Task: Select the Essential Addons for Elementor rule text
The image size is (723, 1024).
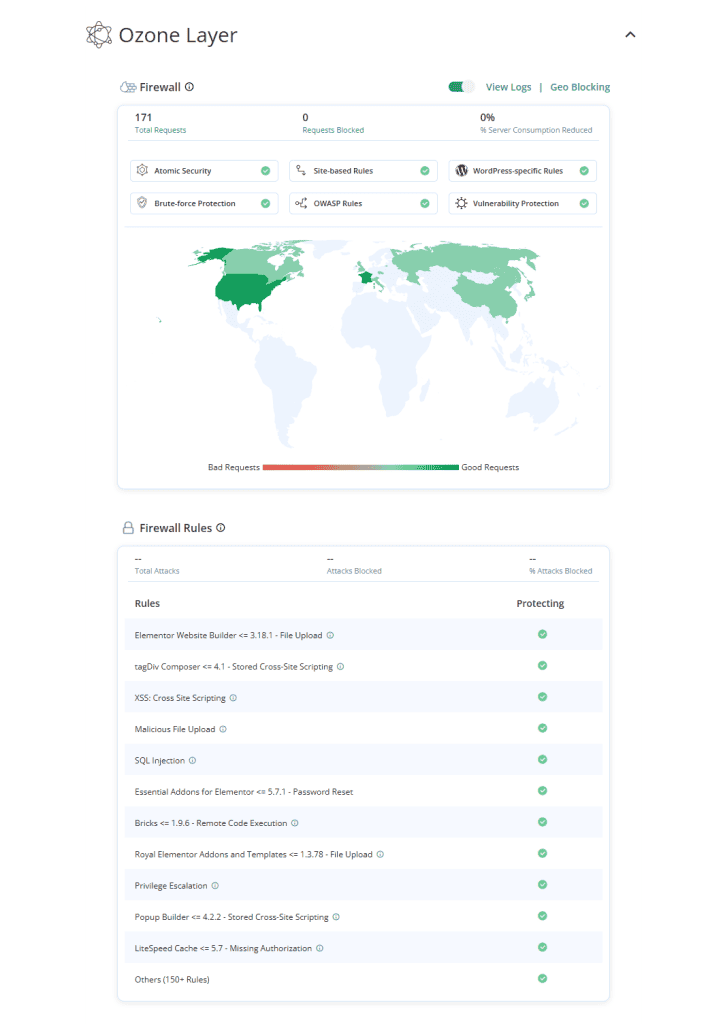Action: point(244,792)
